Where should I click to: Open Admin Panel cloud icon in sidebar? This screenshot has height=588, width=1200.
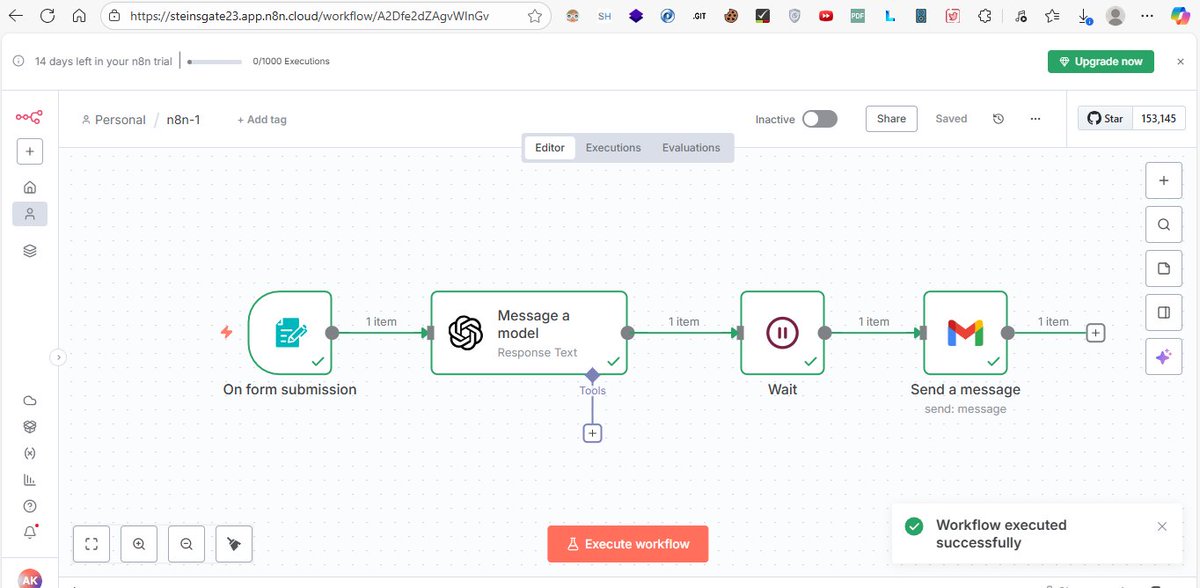click(30, 400)
